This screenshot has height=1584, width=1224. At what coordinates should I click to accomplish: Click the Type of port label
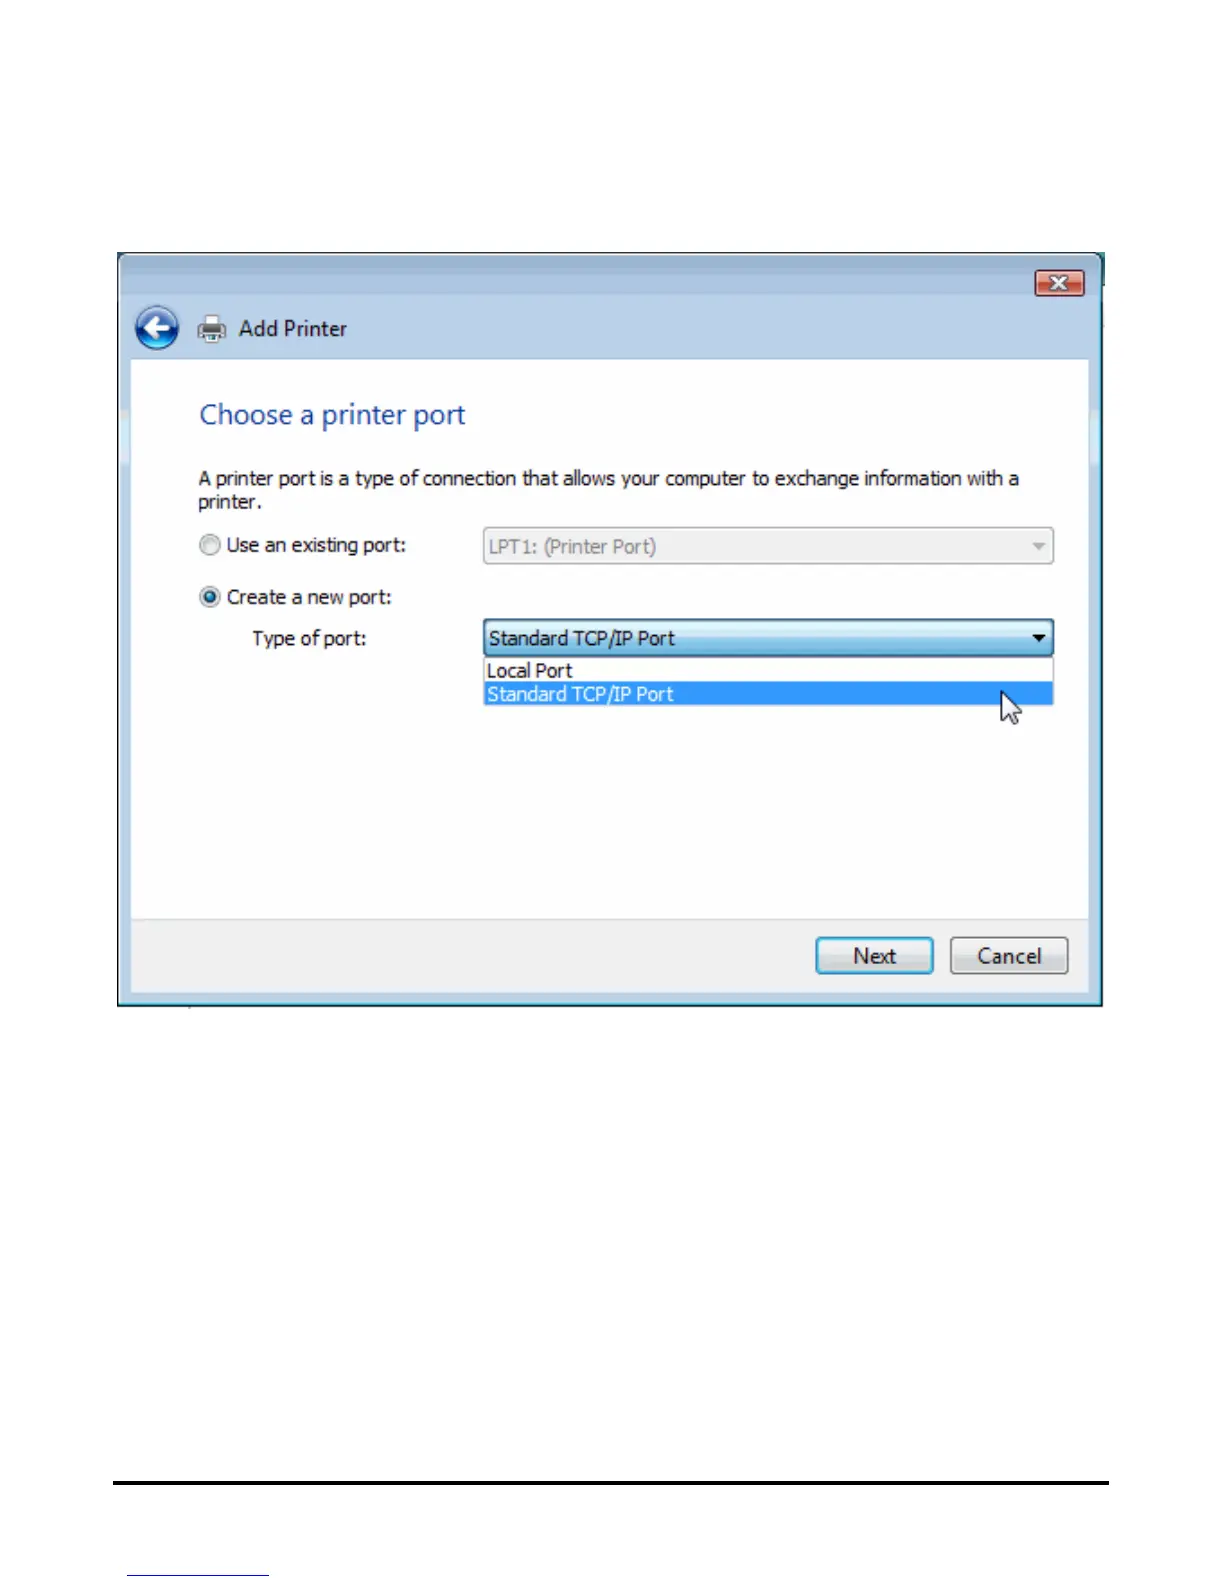tap(309, 638)
